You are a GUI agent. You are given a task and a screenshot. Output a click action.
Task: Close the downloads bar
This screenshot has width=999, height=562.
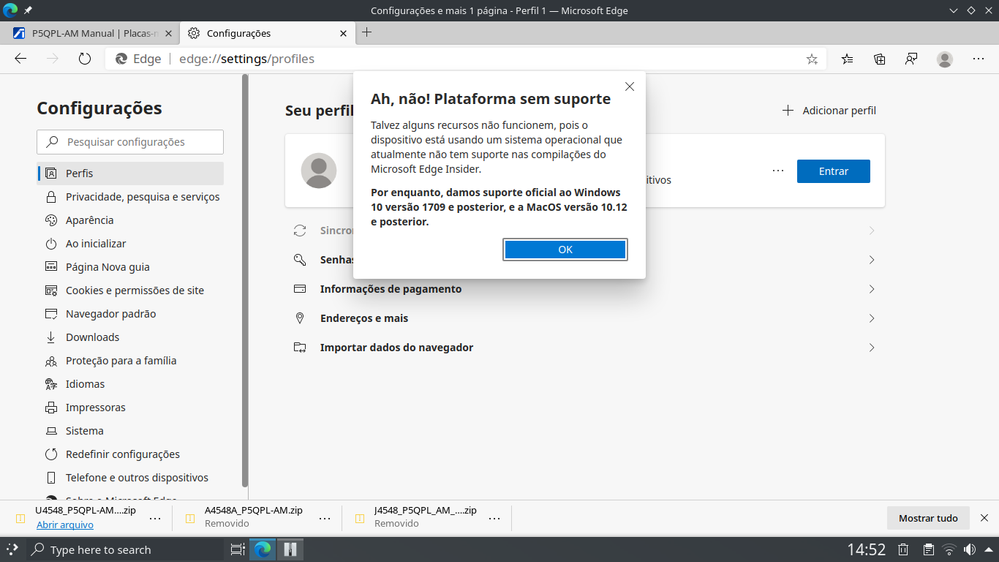(984, 518)
